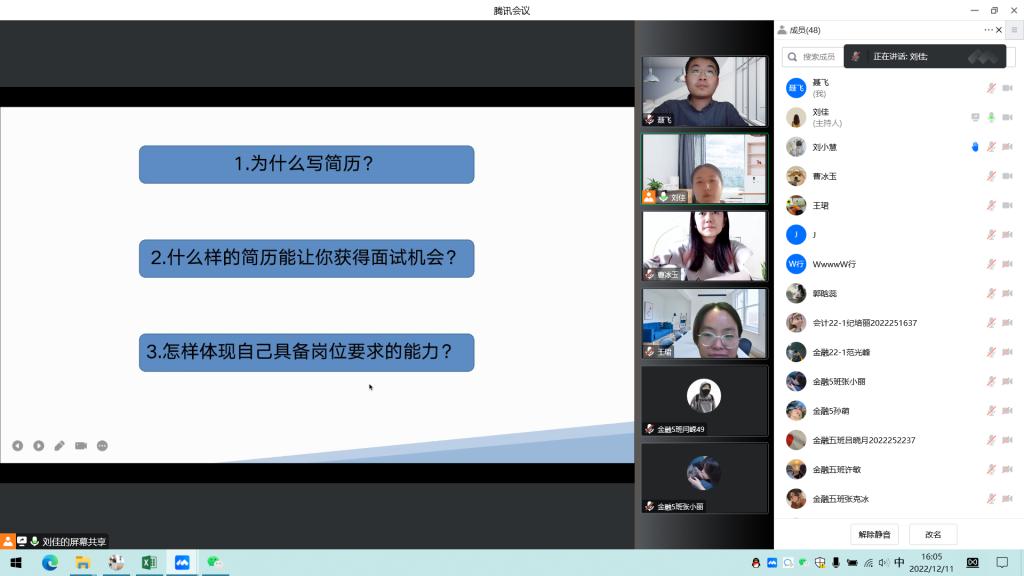Click the raised hand icon in 刘小慧's row
This screenshot has height=576, width=1024.
(975, 146)
